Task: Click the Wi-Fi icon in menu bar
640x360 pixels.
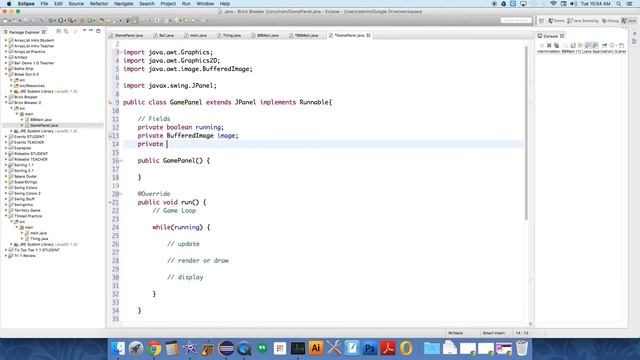Action: (x=553, y=4)
